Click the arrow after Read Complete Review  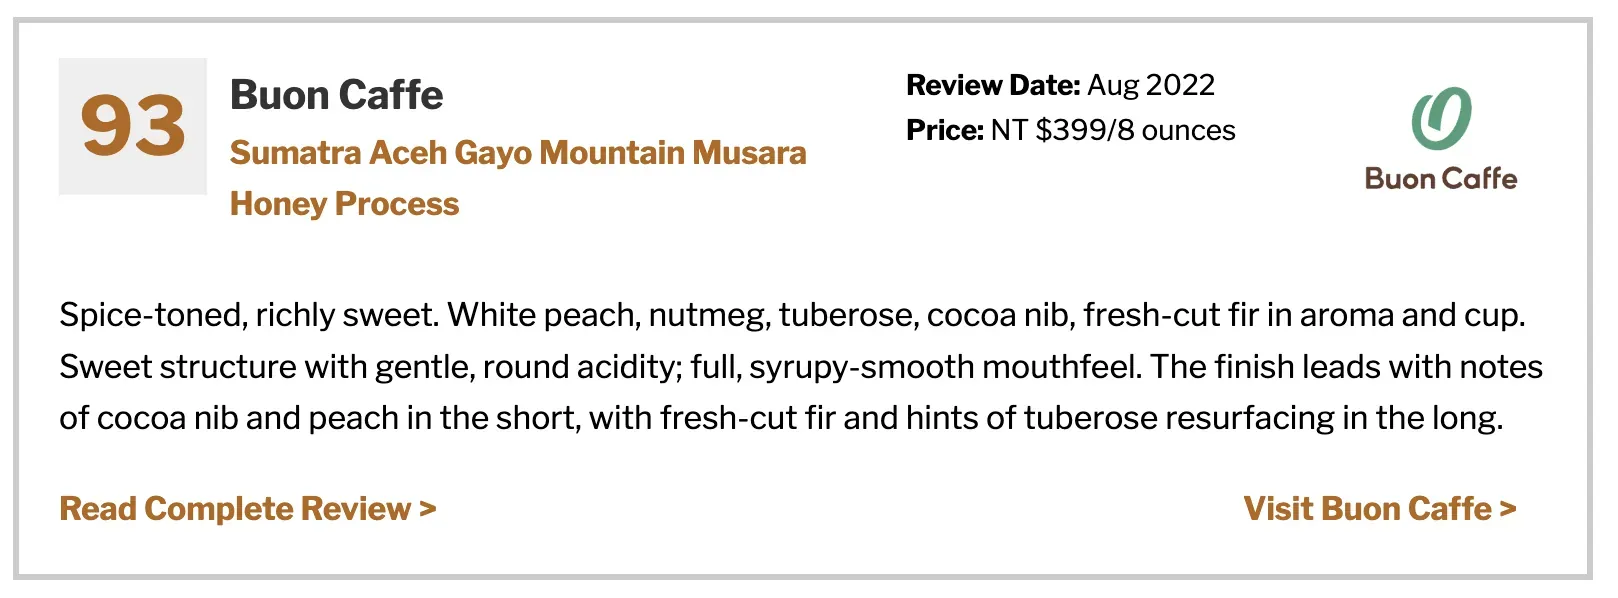coord(428,508)
